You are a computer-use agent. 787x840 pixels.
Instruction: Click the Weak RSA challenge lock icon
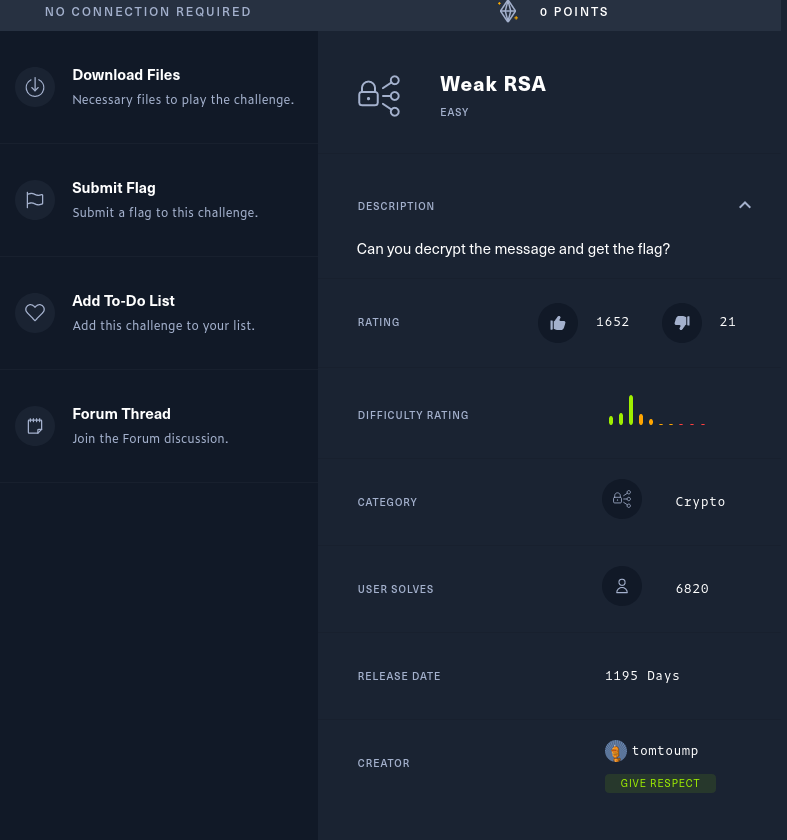pos(379,96)
